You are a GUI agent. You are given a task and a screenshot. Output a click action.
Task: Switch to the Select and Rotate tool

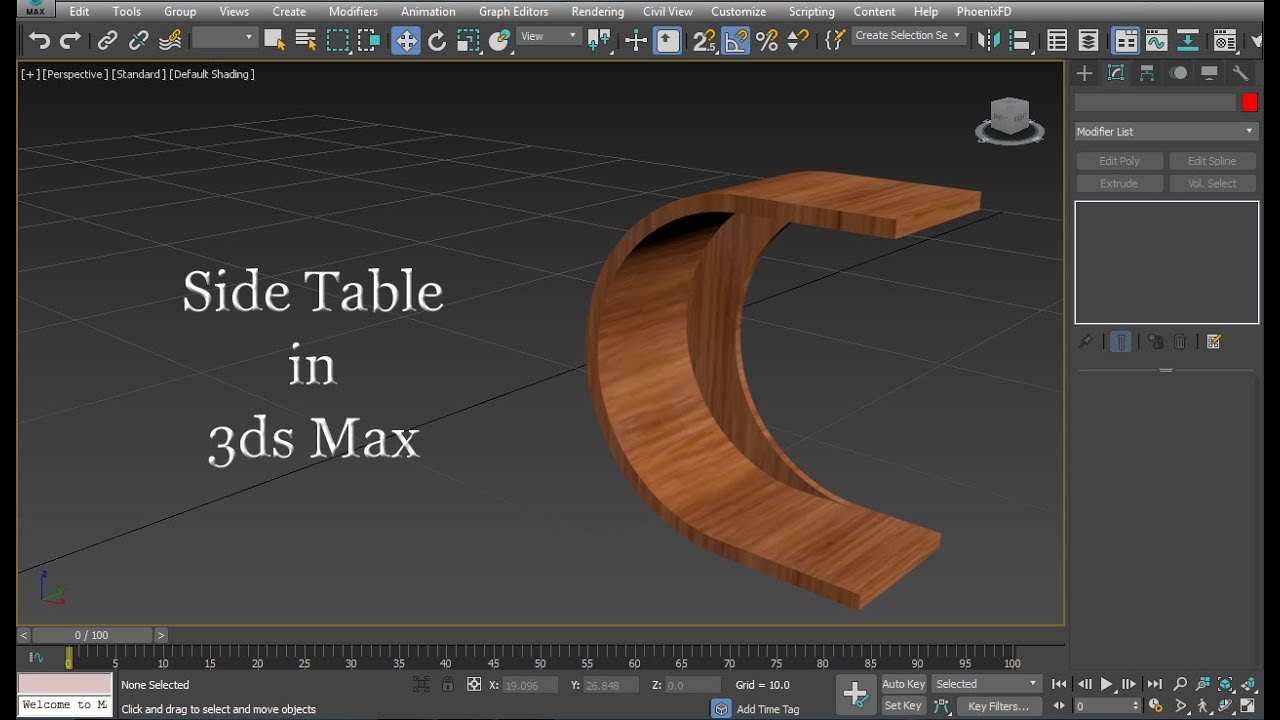pyautogui.click(x=437, y=40)
